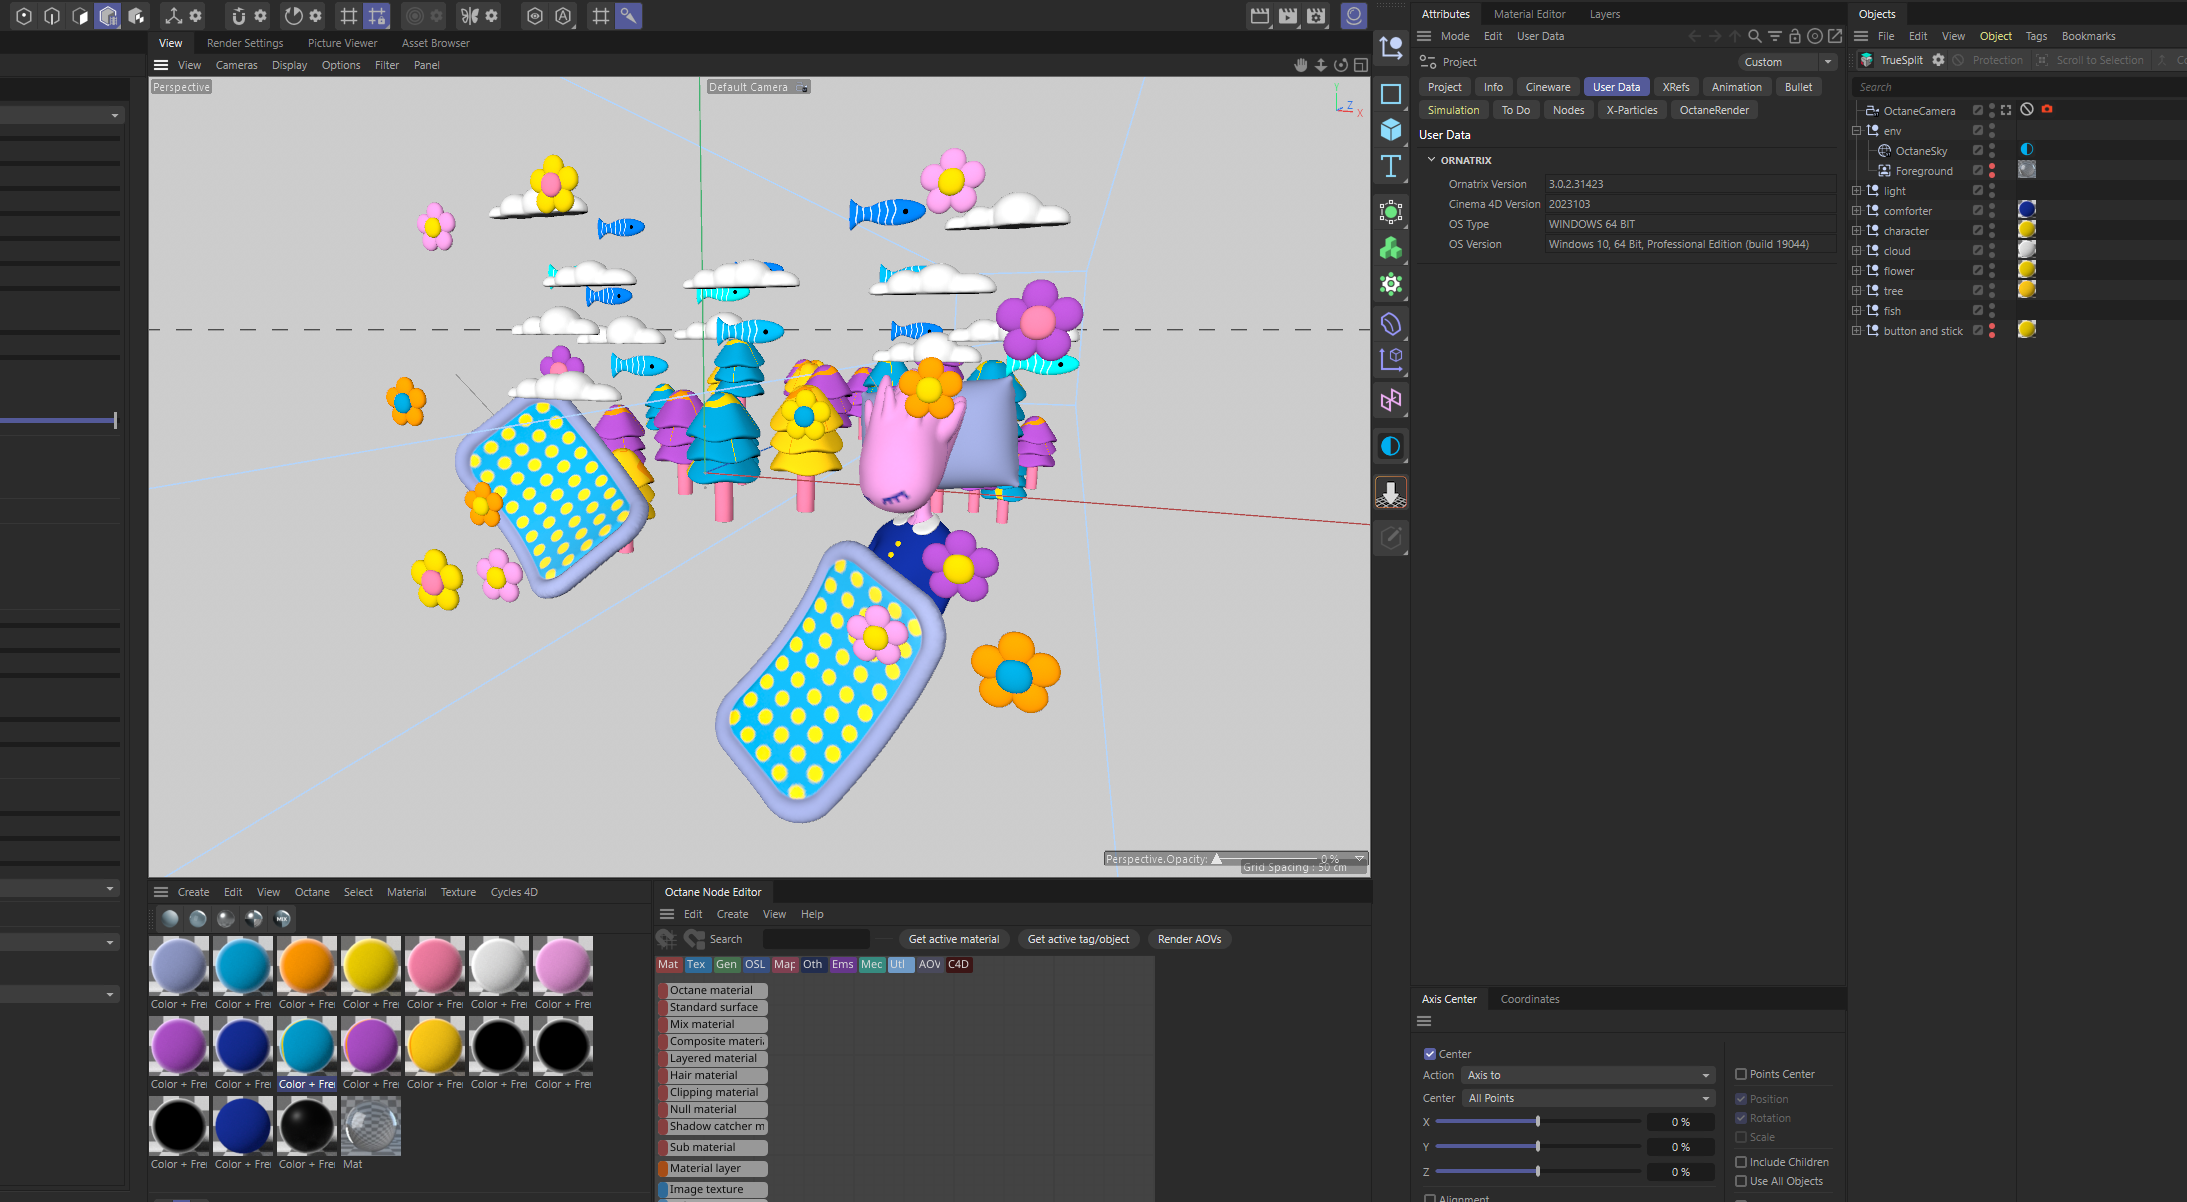
Task: Enable the Points Center checkbox
Action: coord(1741,1074)
